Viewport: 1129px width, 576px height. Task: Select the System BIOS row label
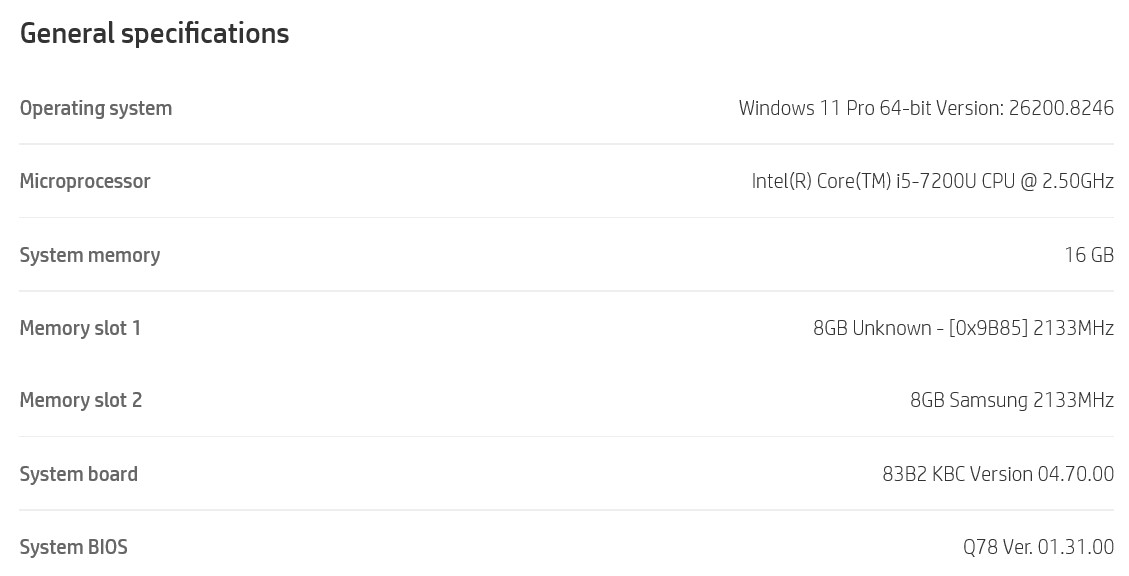coord(73,547)
